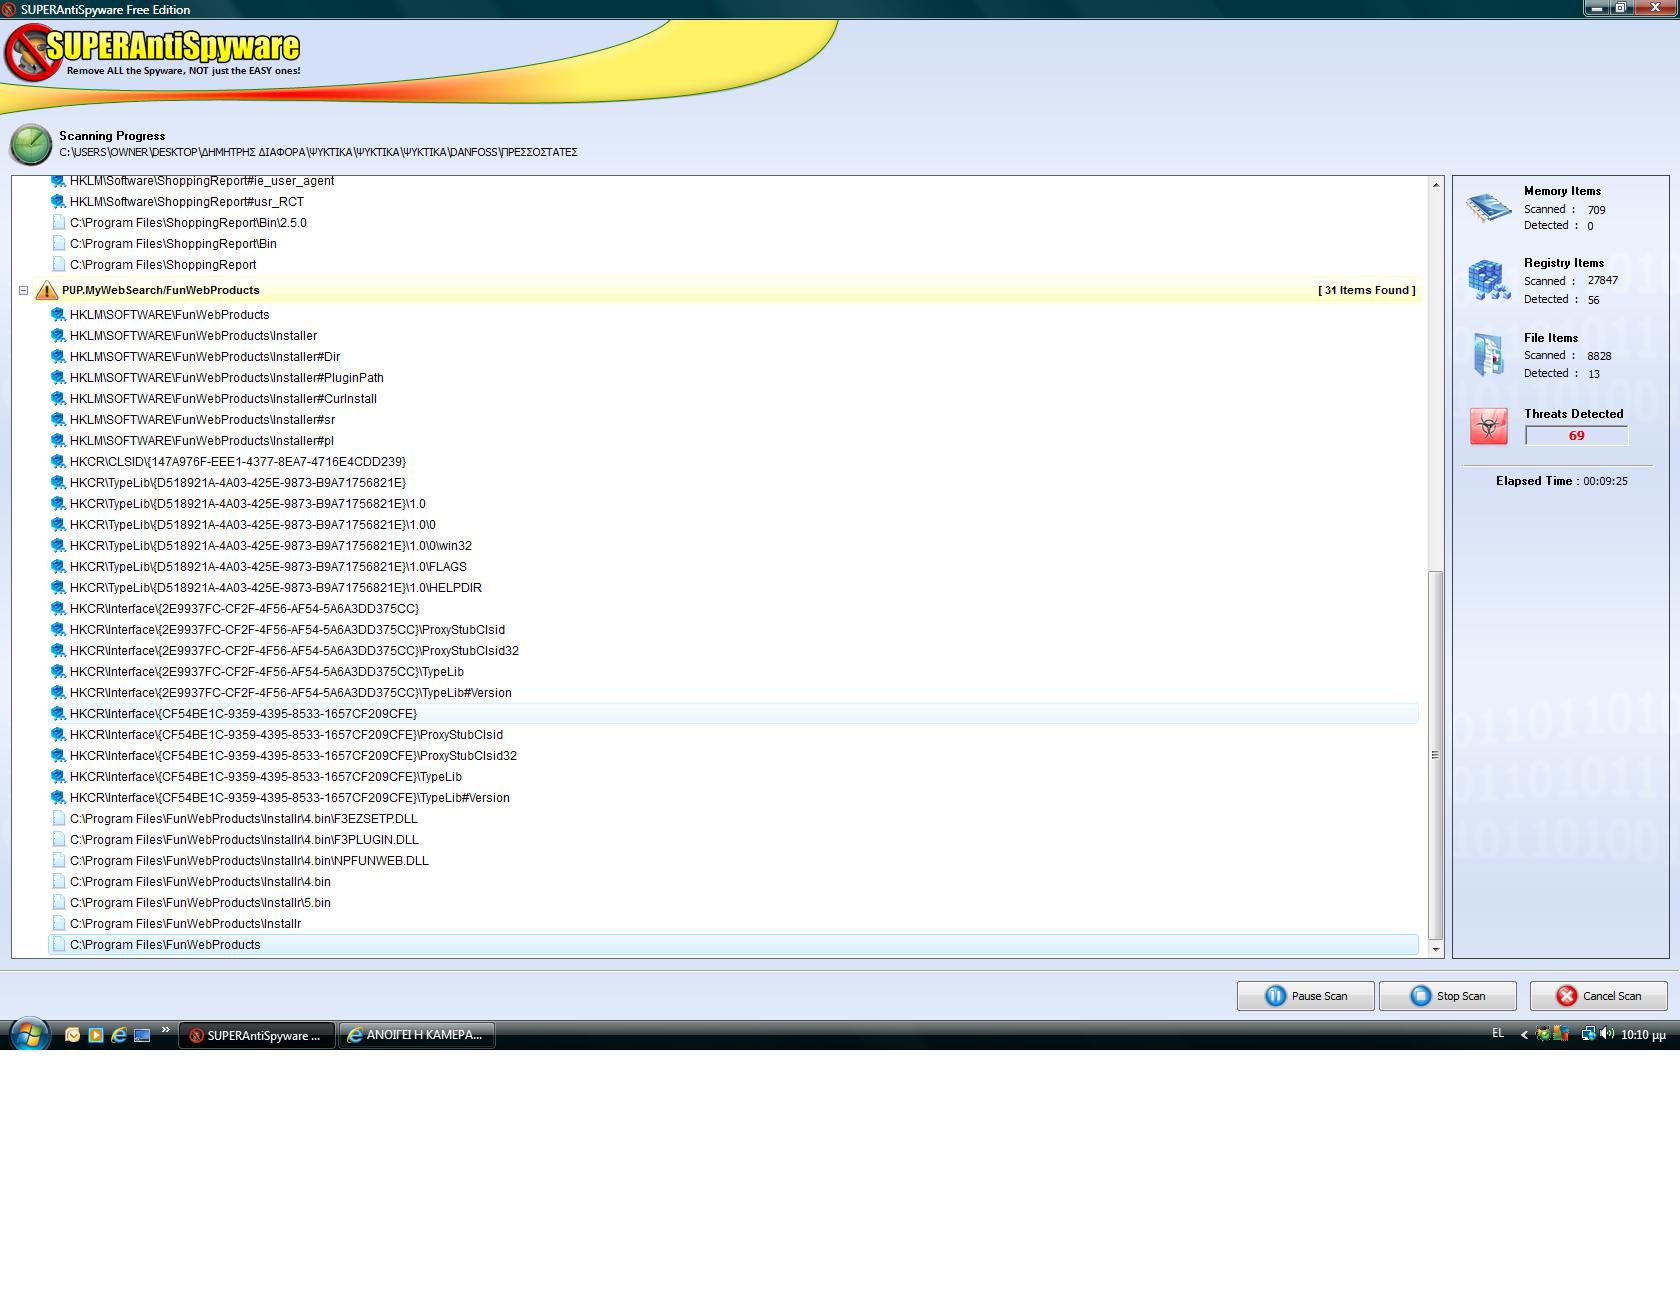Screen dimensions: 1680x1315
Task: Open Windows Media Player quick launch icon
Action: tap(95, 1035)
